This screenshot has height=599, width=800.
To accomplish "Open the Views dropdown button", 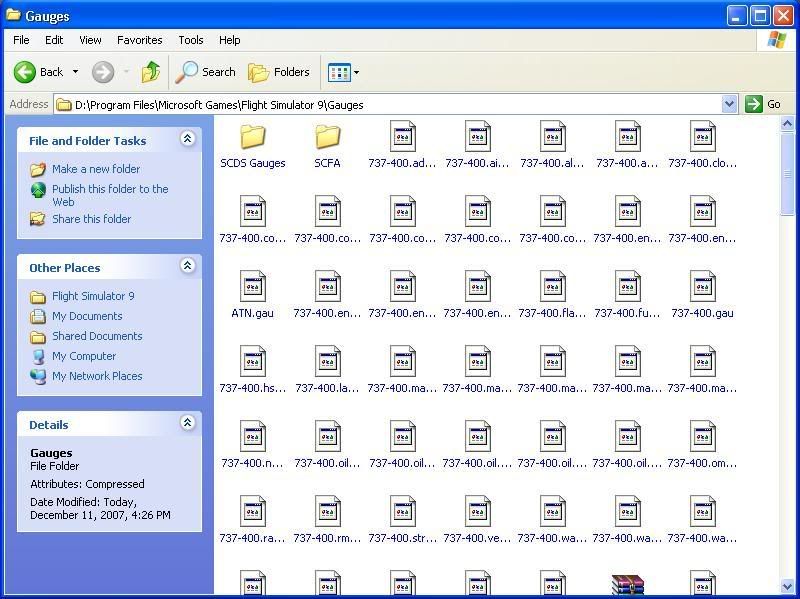I will click(x=344, y=72).
